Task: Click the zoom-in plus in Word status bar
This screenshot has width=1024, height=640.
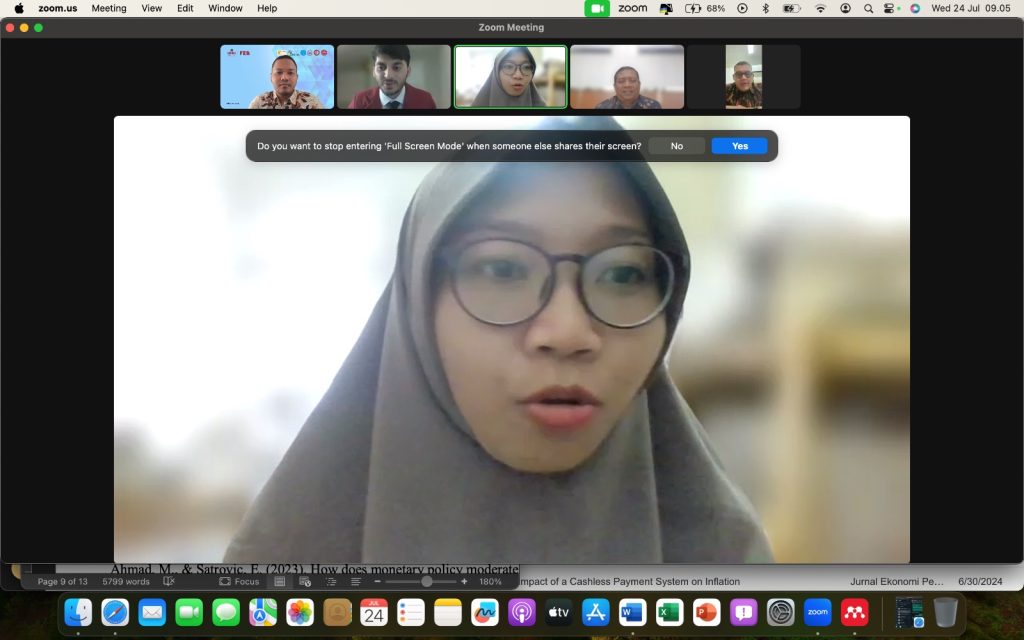Action: tap(464, 581)
